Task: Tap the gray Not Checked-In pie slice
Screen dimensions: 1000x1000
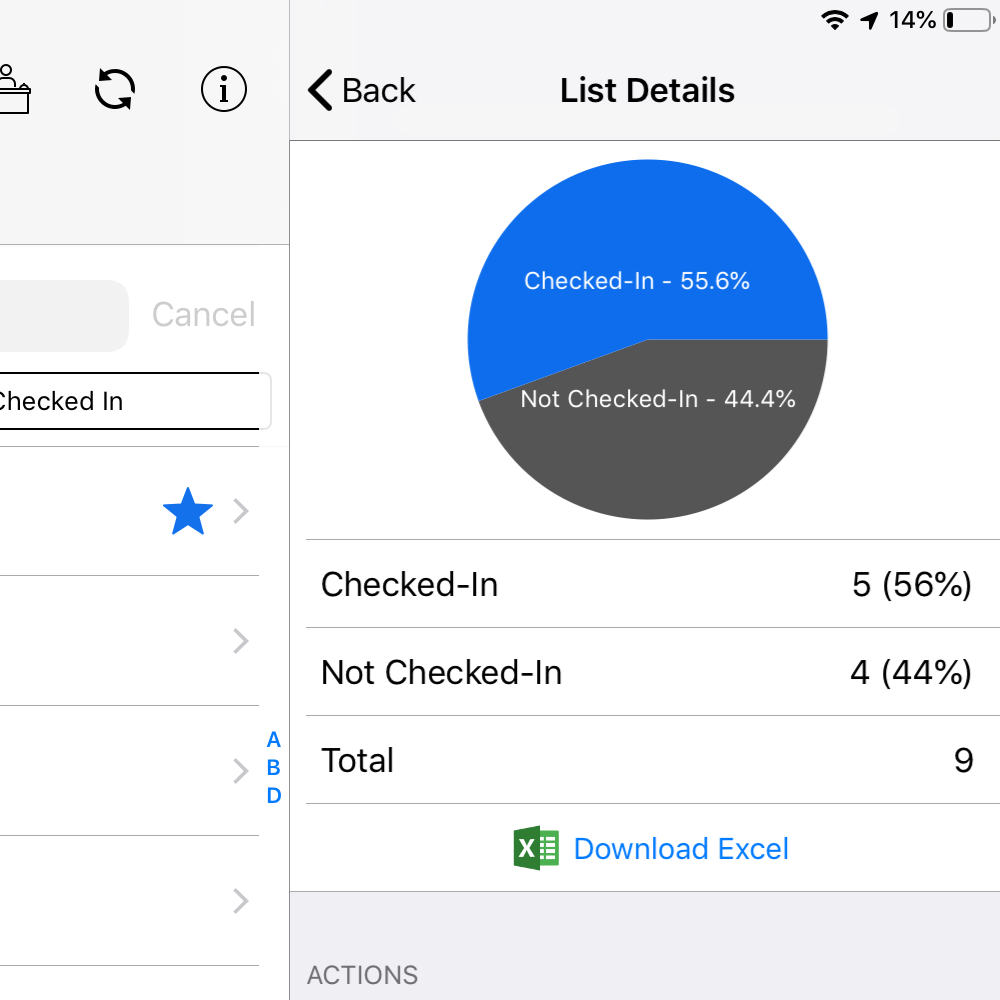Action: click(x=655, y=450)
